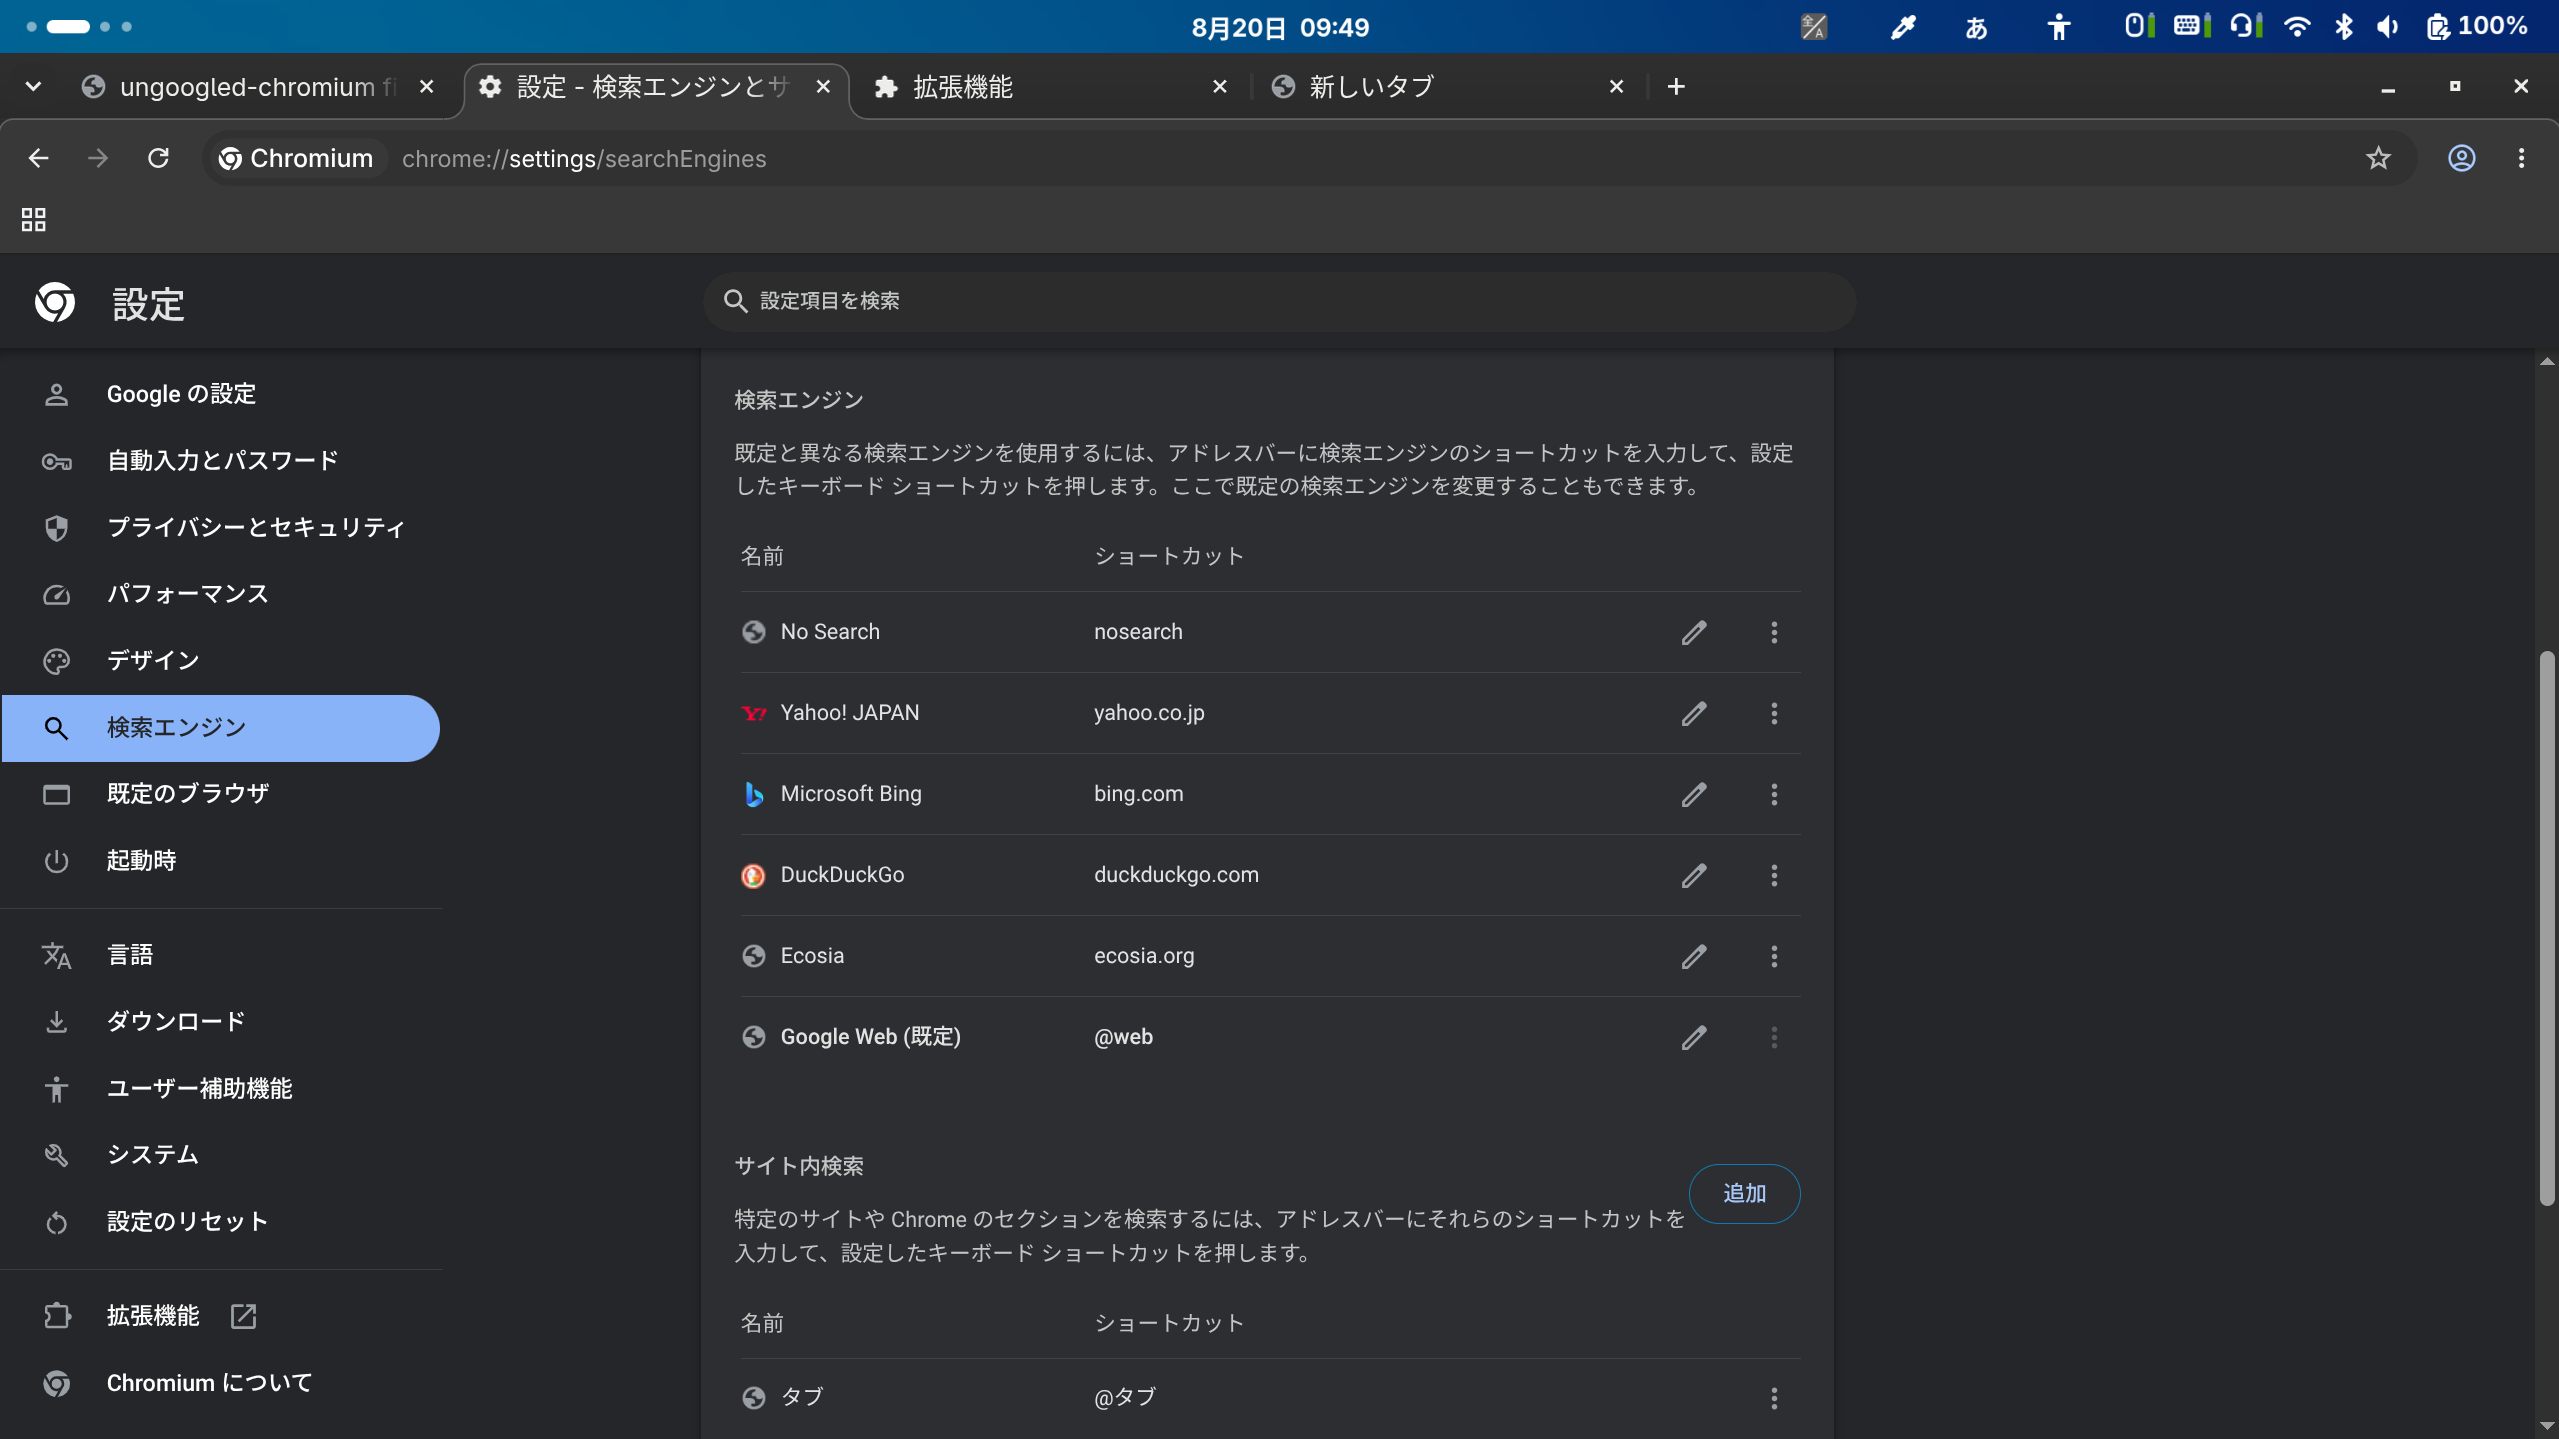Open システム settings section

(221, 1155)
